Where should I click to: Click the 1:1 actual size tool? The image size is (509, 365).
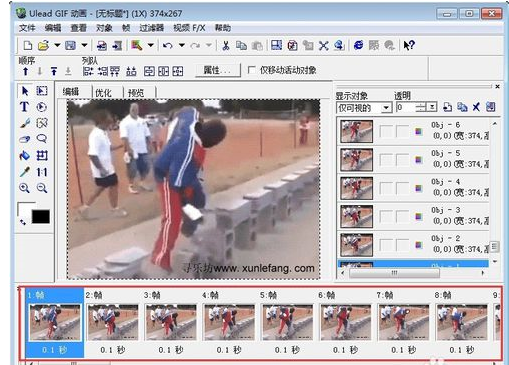point(42,172)
